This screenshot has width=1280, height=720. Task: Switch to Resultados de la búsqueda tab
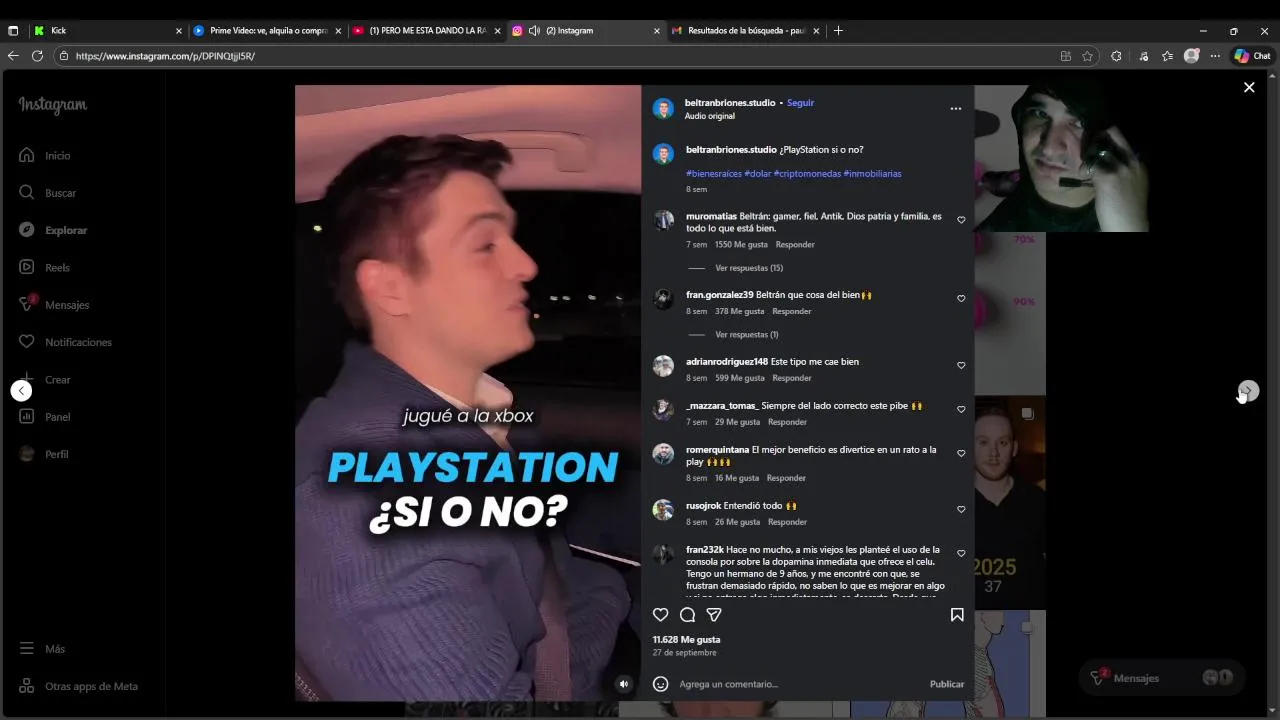[746, 31]
